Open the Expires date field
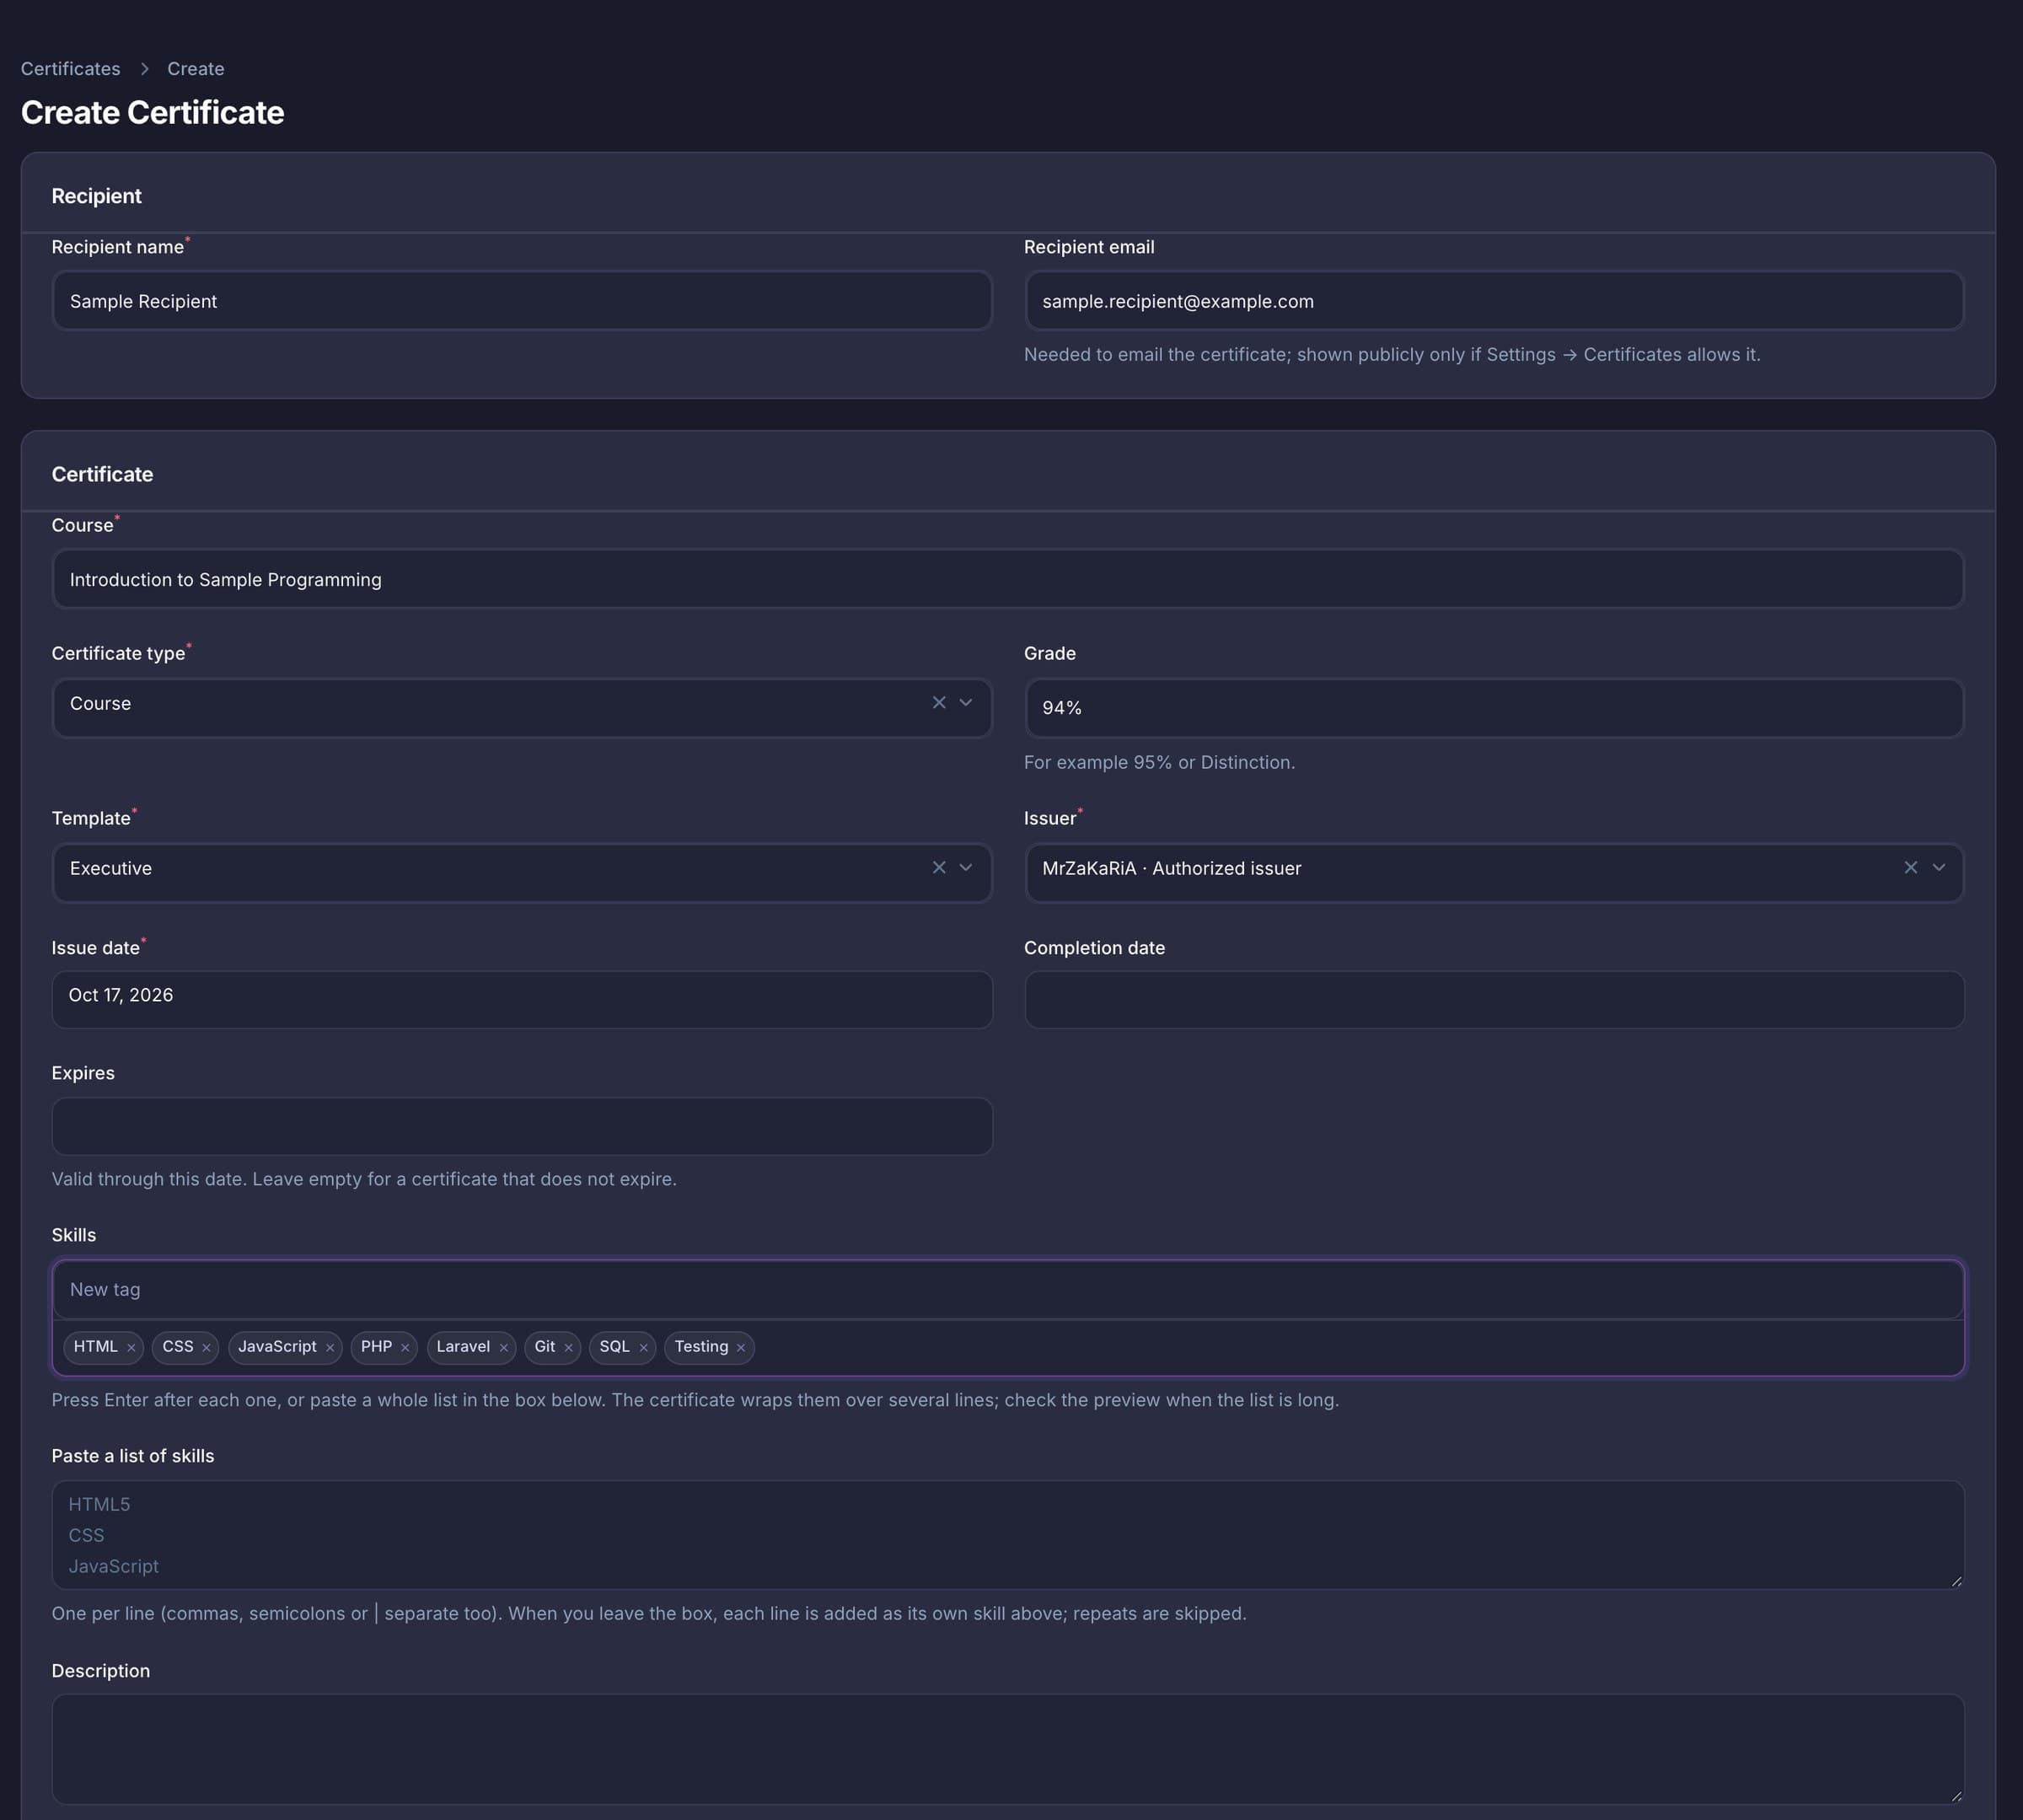The width and height of the screenshot is (2023, 1820). [522, 1126]
